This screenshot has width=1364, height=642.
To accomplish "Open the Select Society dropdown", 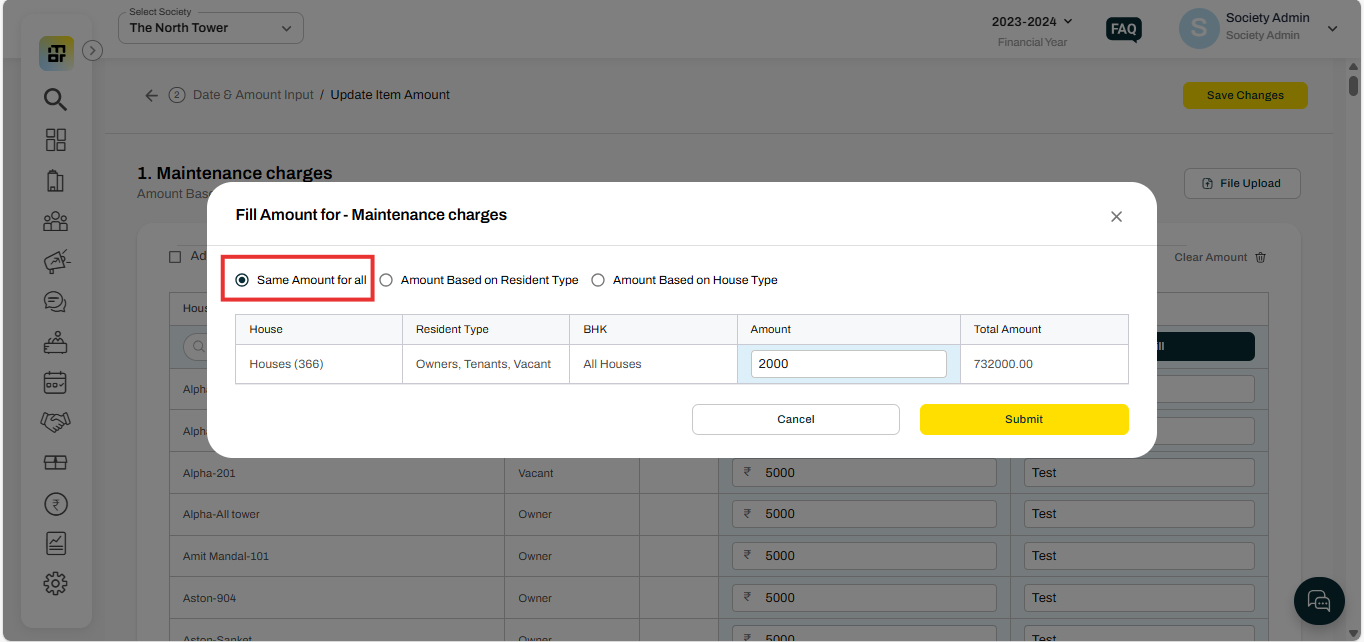I will click(x=210, y=28).
